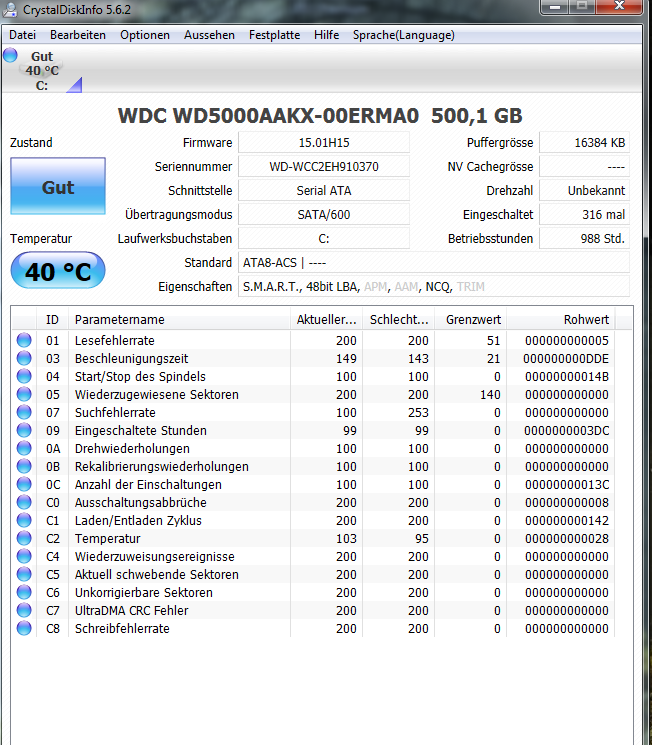Click the serial number field WD-WCC2EH910370
652x745 pixels.
click(324, 167)
